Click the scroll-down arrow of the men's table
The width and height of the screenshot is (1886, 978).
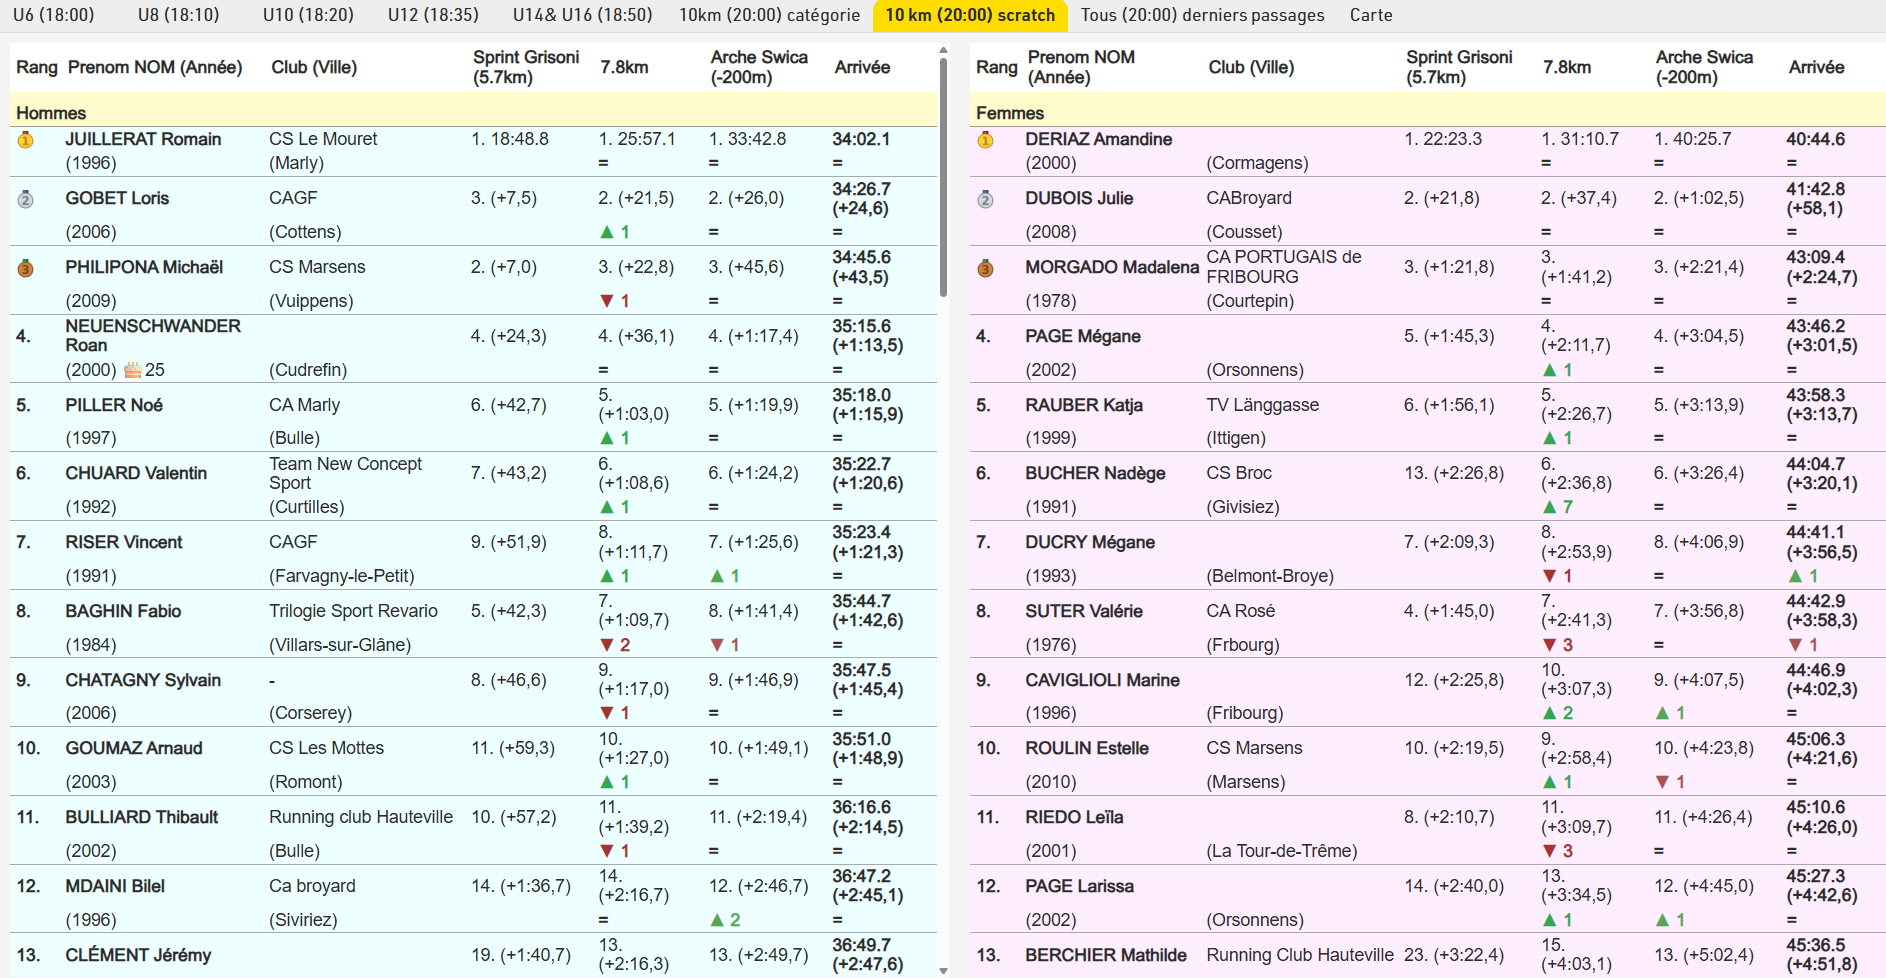943,970
